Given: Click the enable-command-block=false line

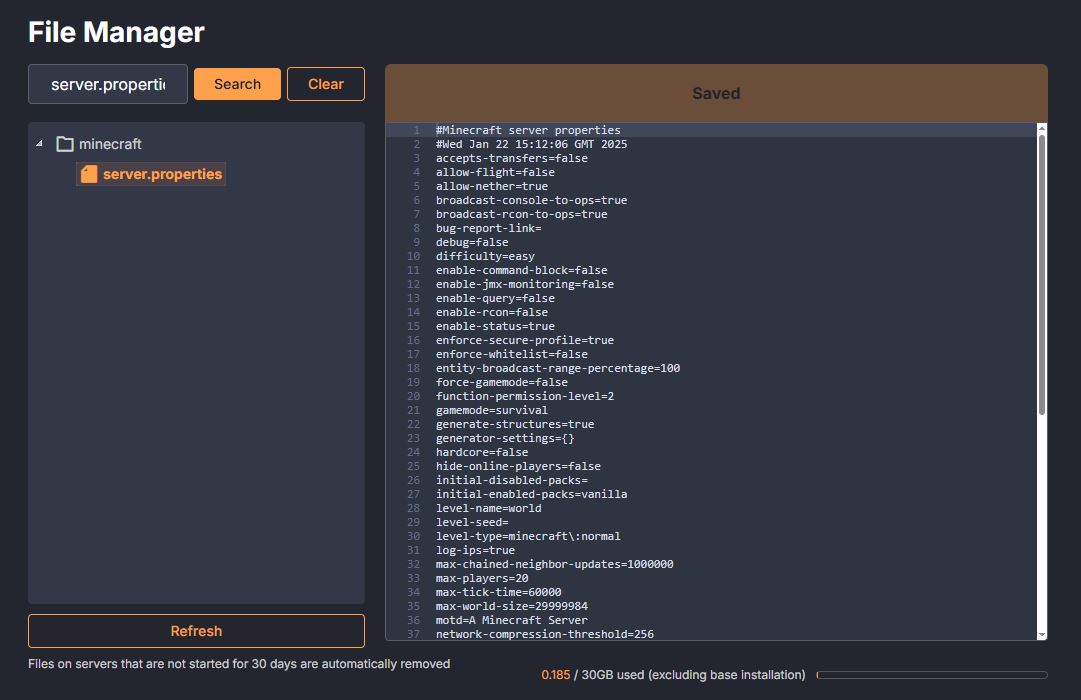Looking at the screenshot, I should pos(521,270).
